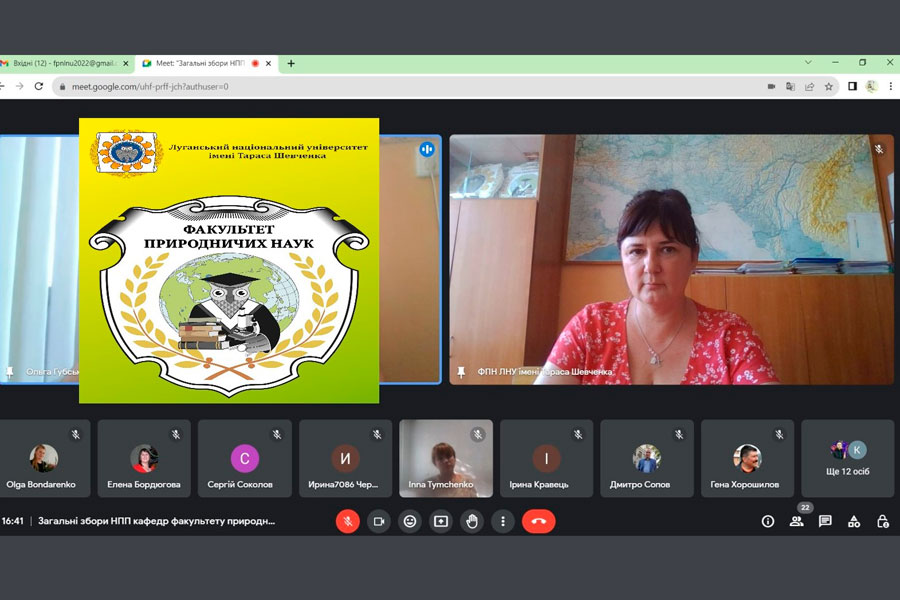
Task: Open a new browser tab
Action: [x=291, y=63]
